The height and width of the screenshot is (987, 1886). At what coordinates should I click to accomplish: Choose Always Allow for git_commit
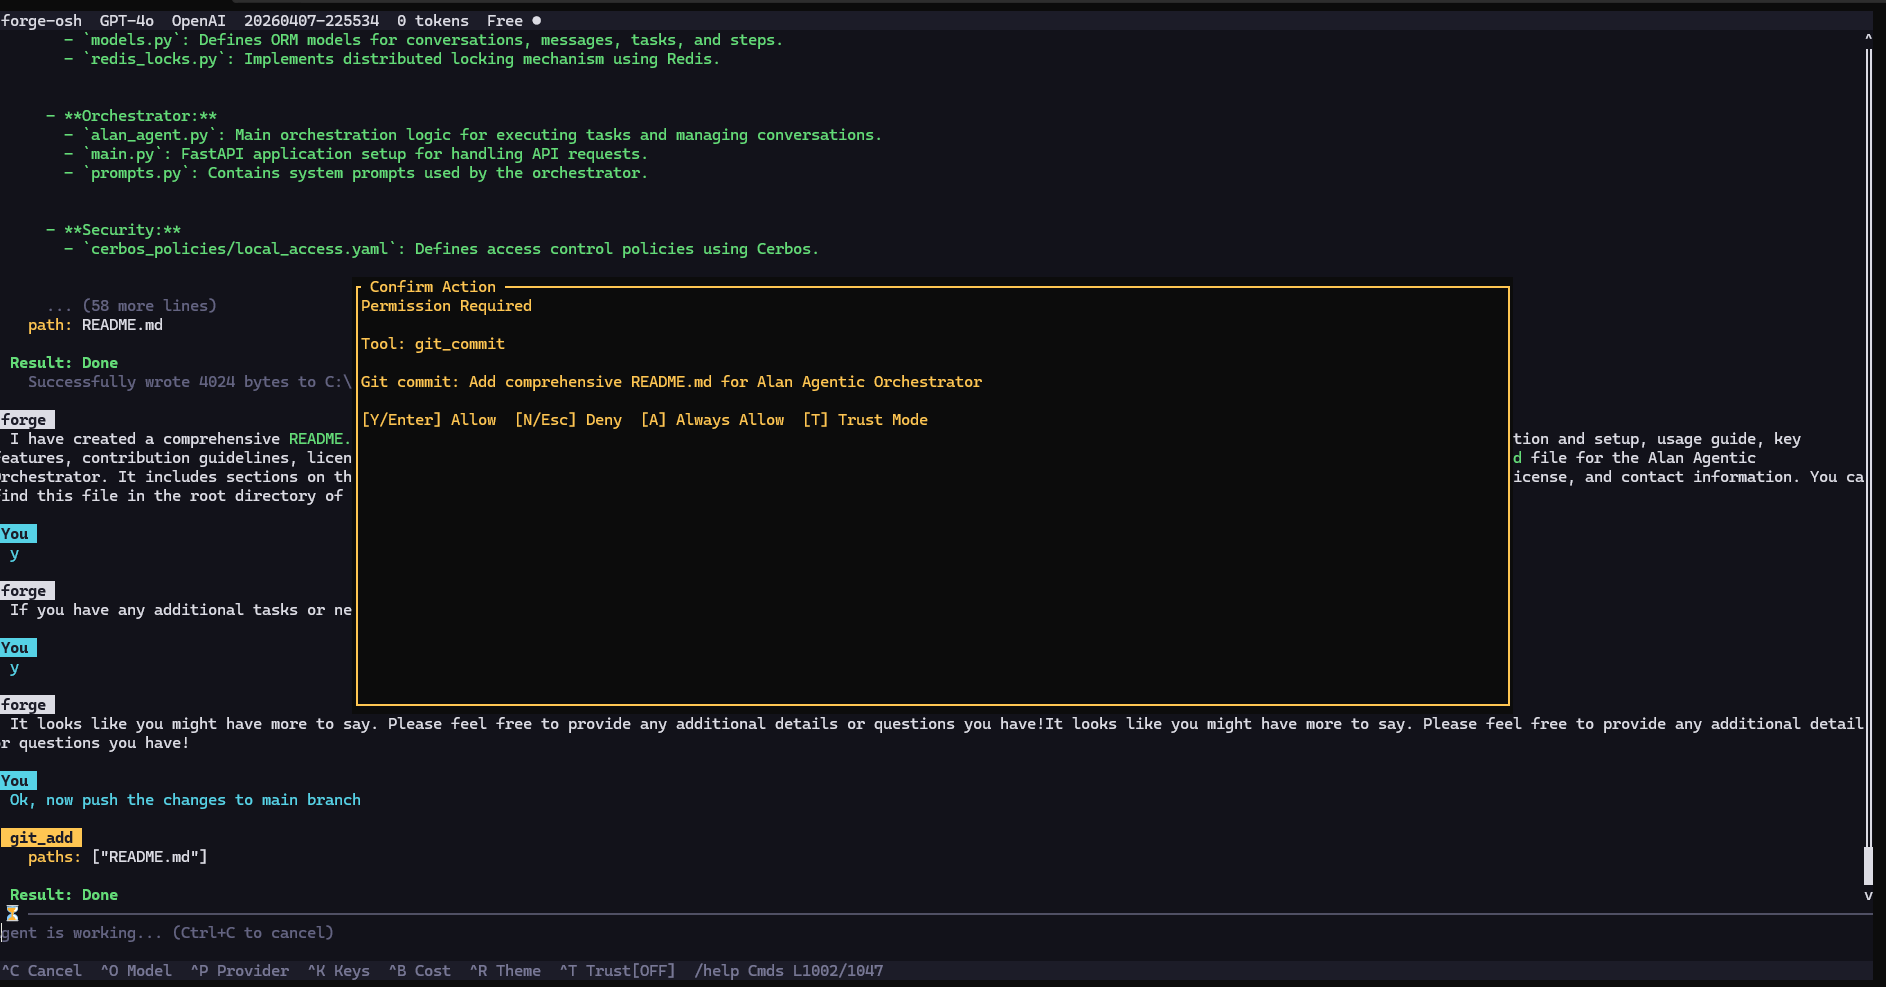point(712,420)
